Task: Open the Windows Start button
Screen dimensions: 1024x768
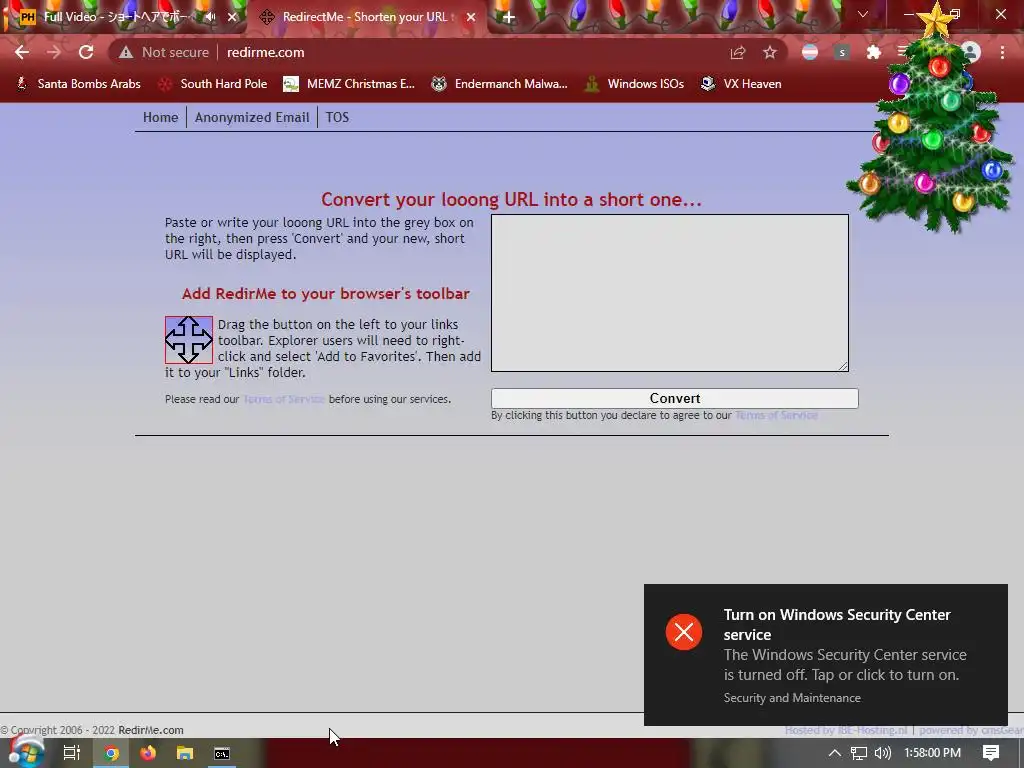Action: (x=25, y=752)
